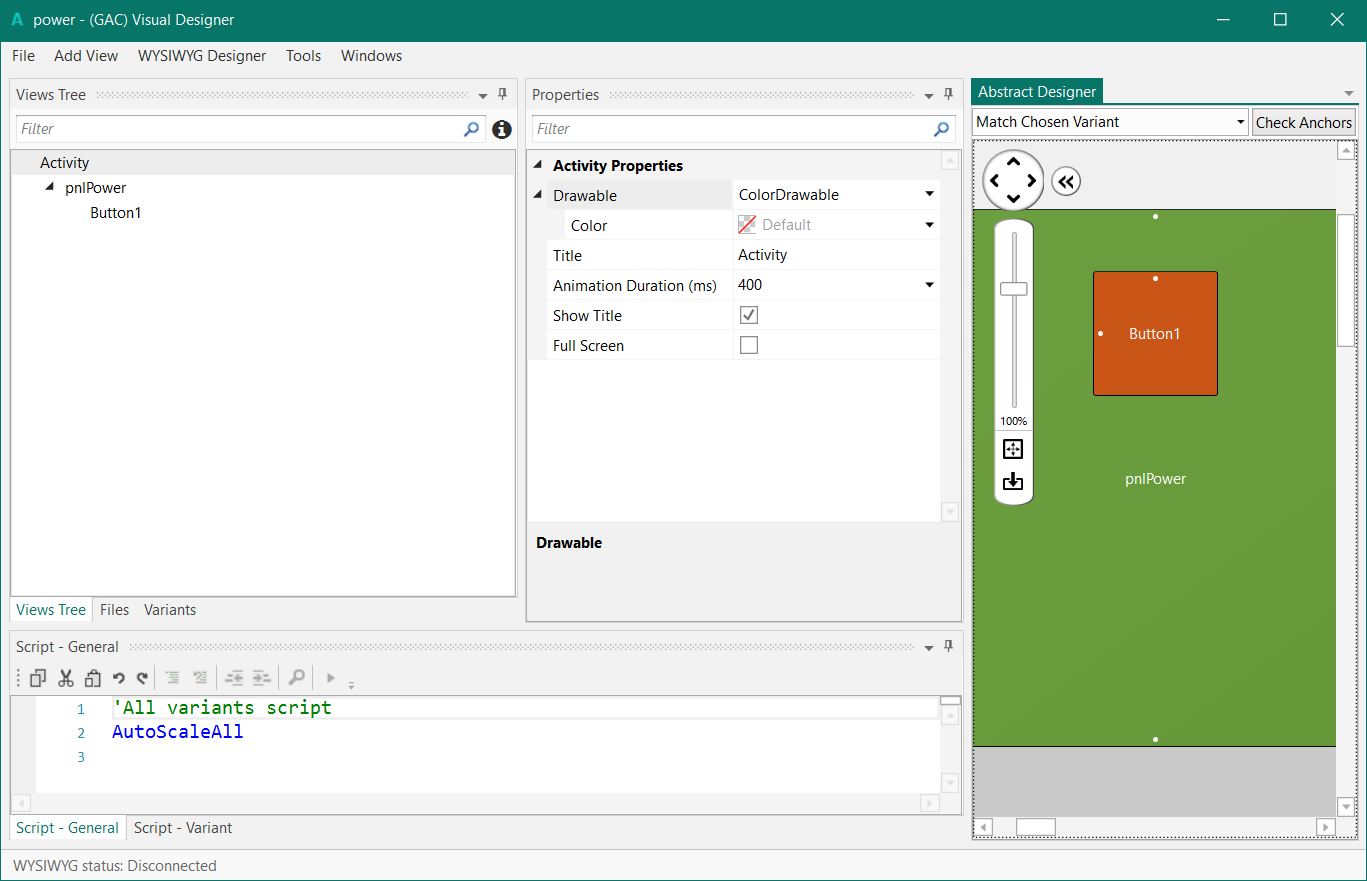Collapse the pnlPower tree node

[x=50, y=187]
